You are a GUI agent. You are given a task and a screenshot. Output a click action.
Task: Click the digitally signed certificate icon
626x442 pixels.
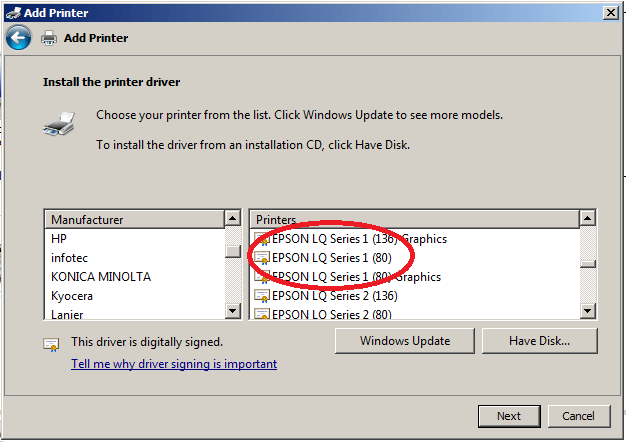click(51, 344)
